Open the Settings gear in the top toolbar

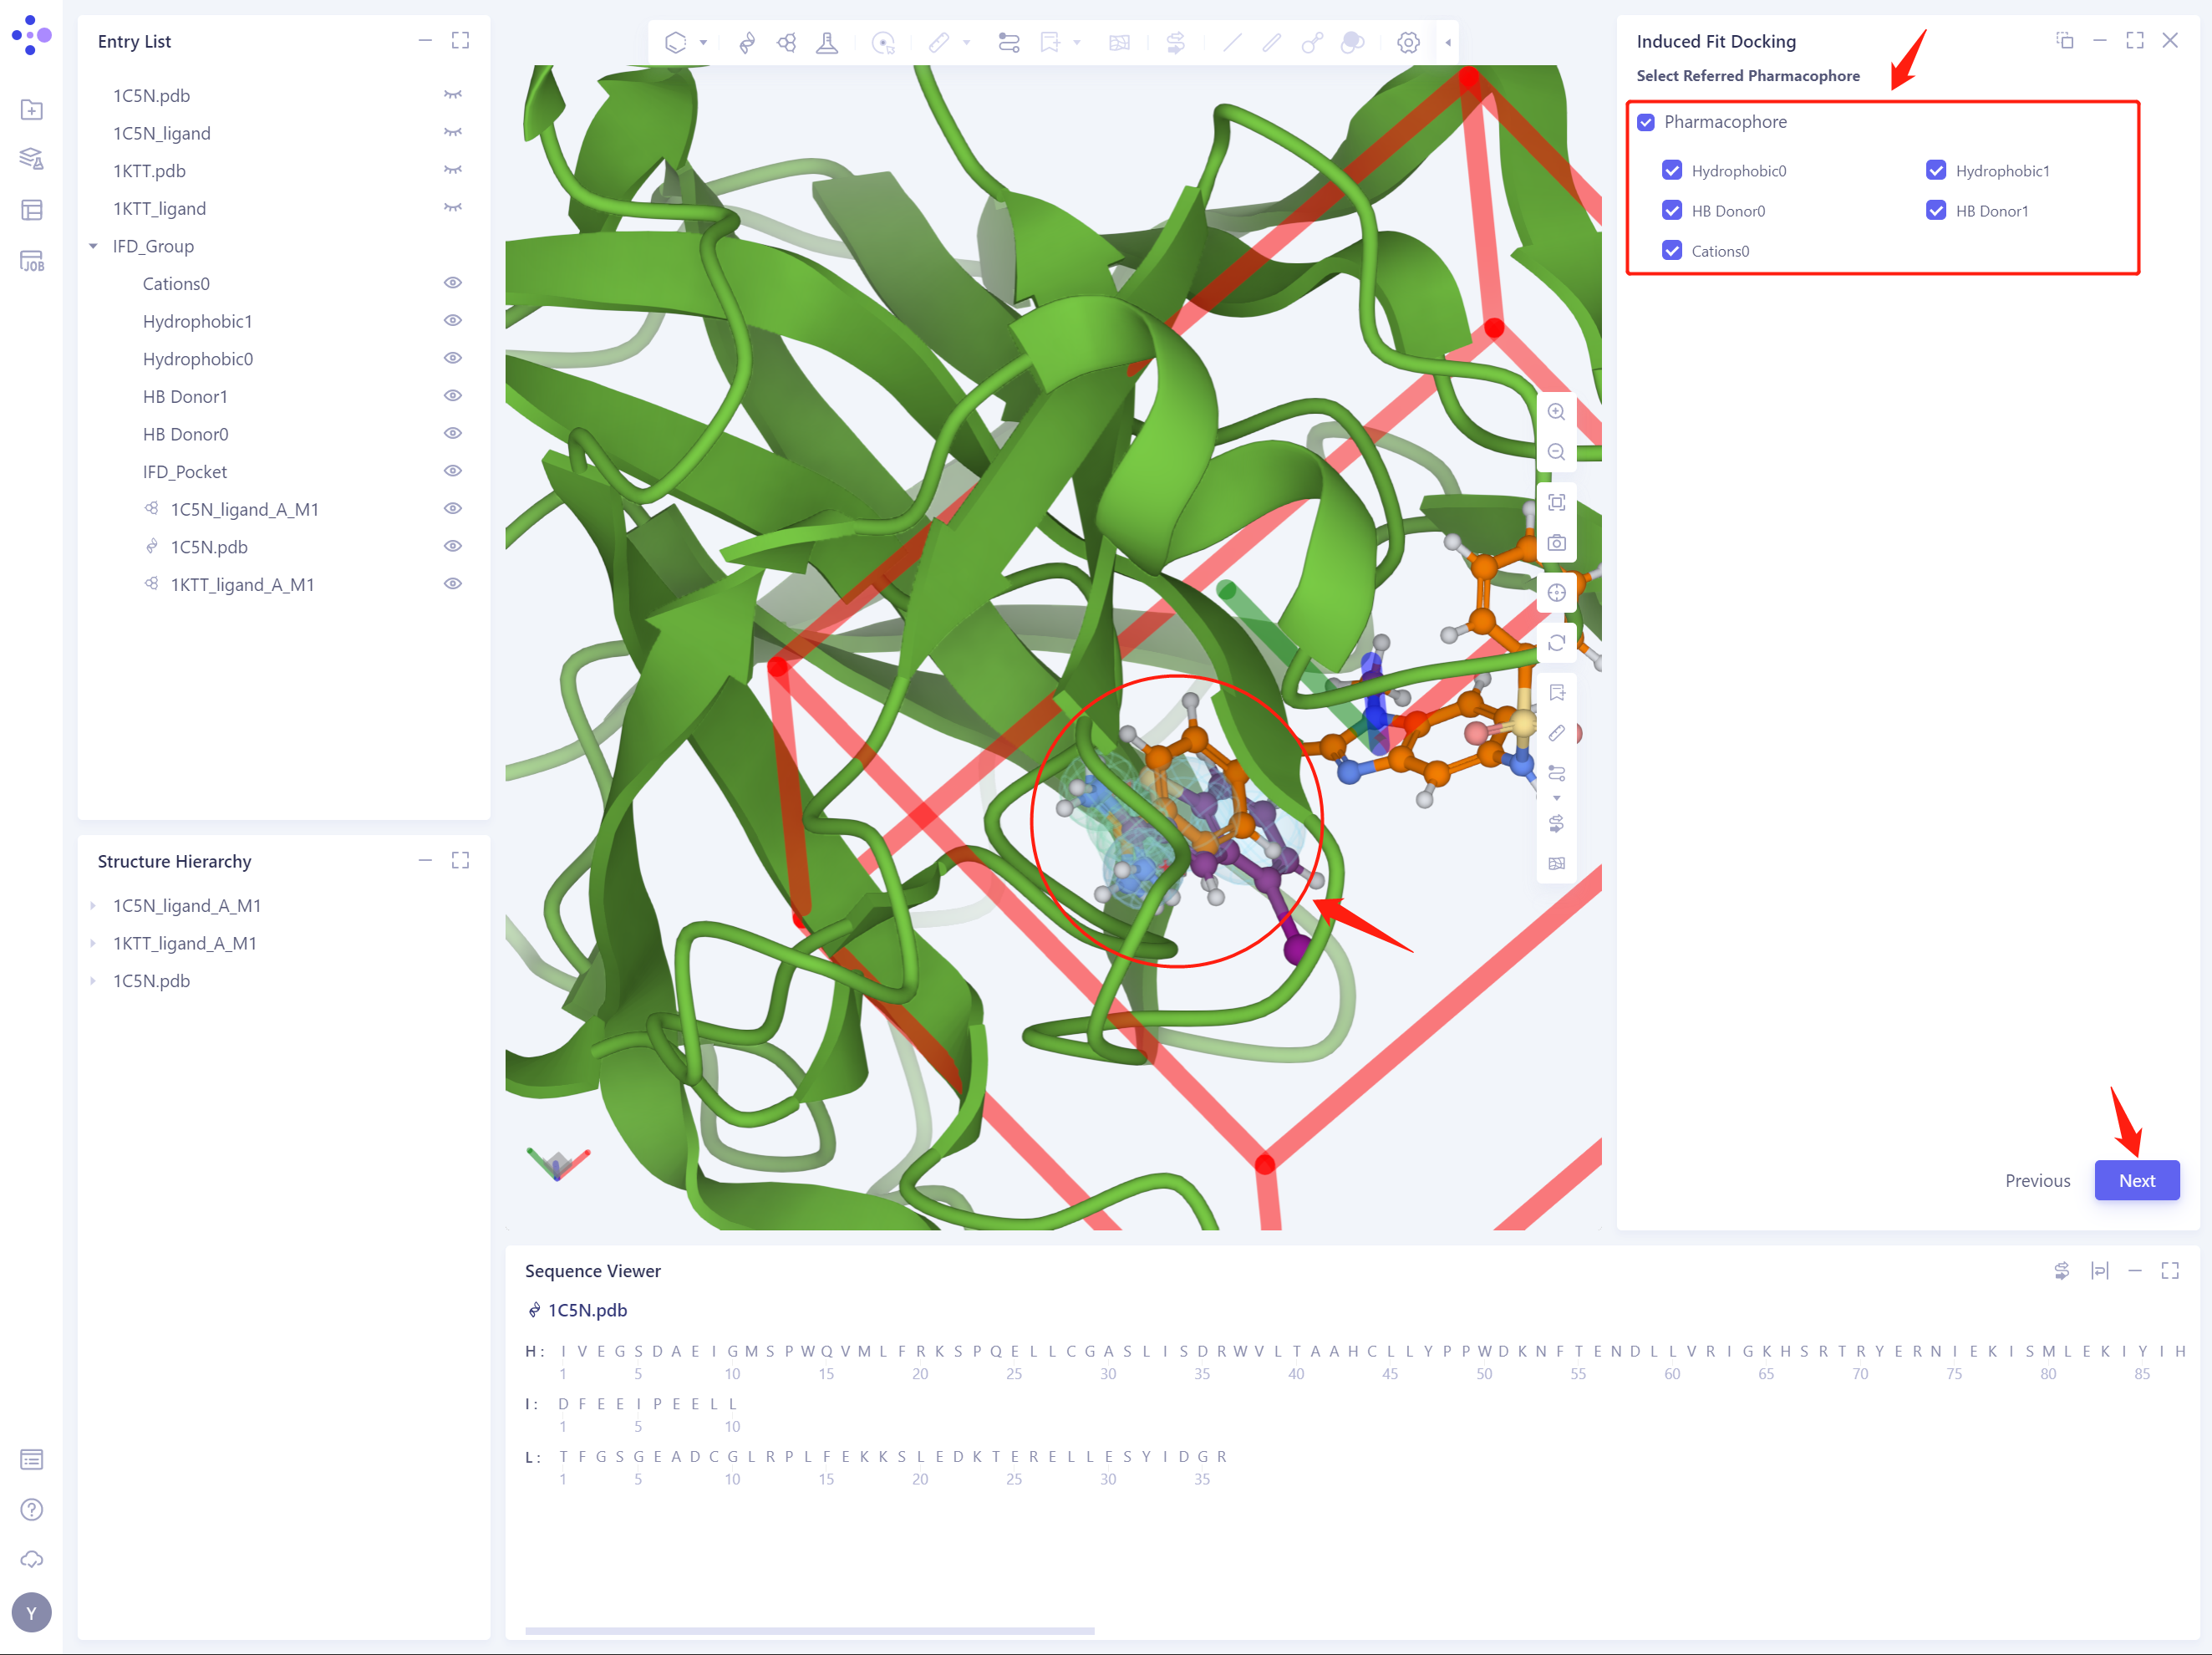tap(1408, 42)
